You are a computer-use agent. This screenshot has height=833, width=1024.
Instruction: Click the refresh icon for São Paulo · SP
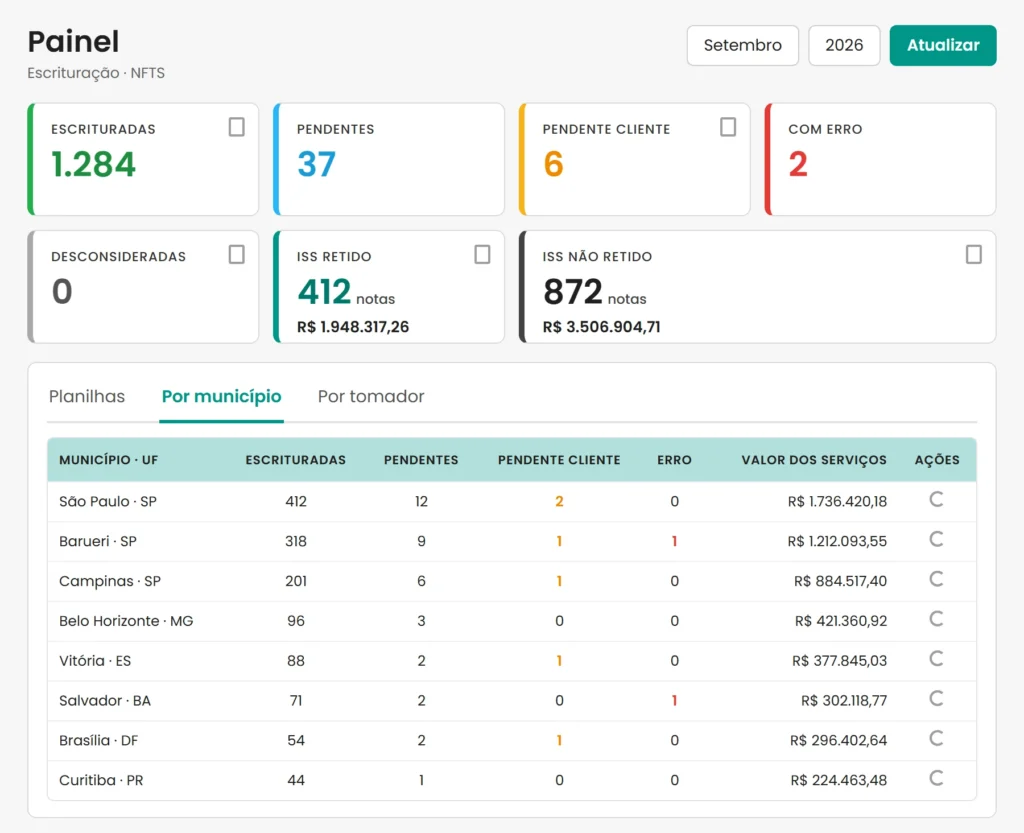pyautogui.click(x=936, y=500)
